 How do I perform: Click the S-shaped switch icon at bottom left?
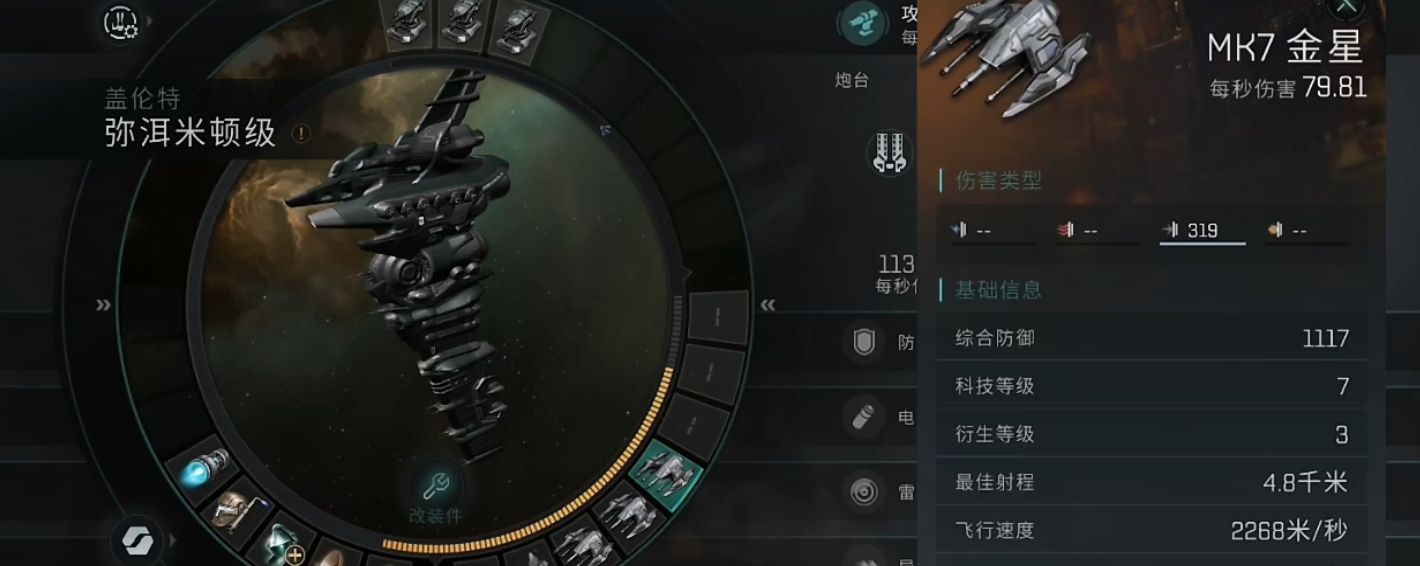point(135,541)
